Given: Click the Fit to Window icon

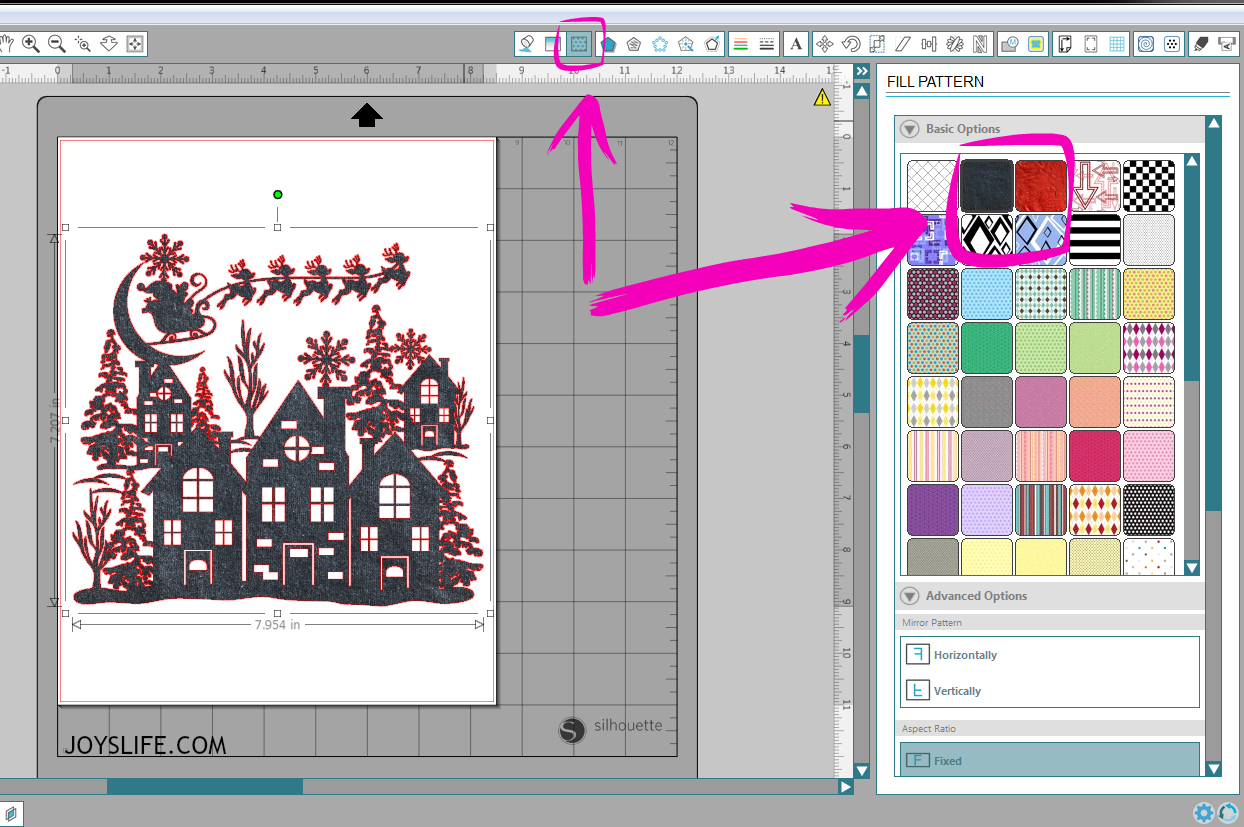Looking at the screenshot, I should (x=135, y=44).
